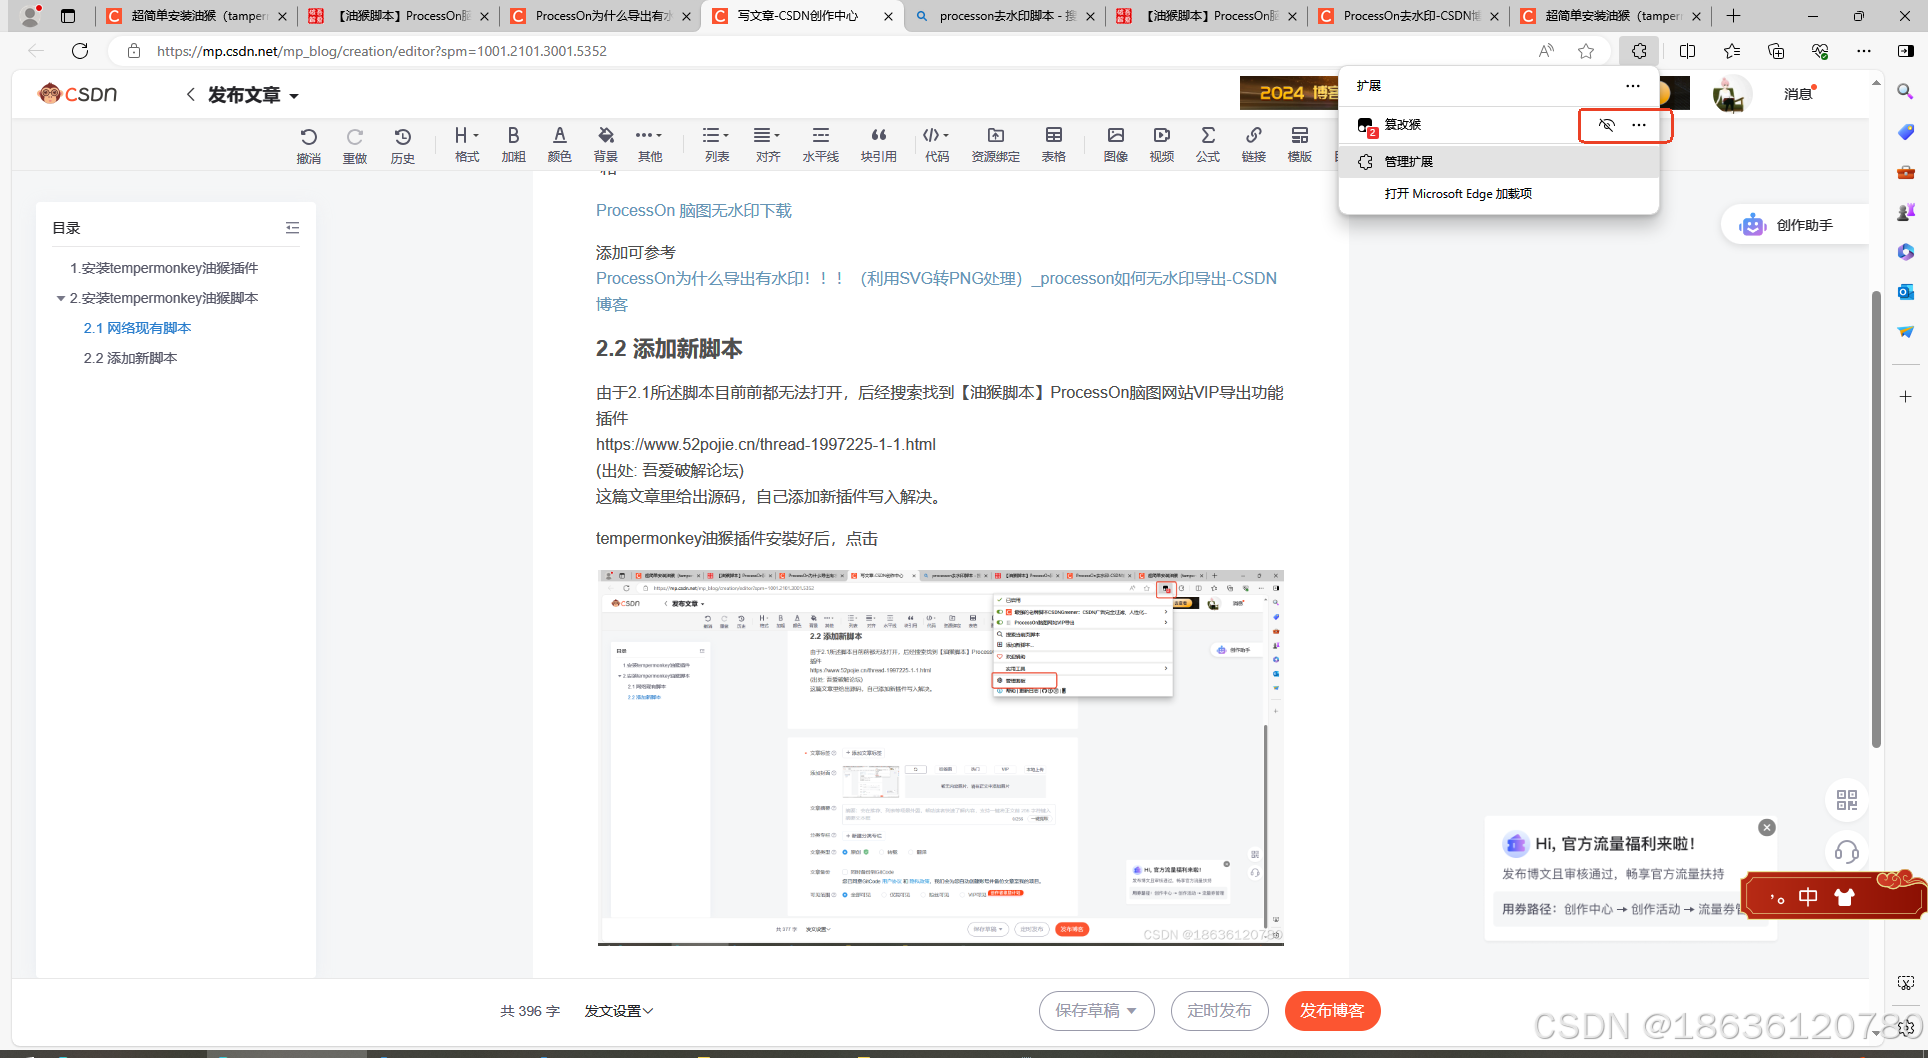Insert a horizontal line (水平线)

[820, 145]
